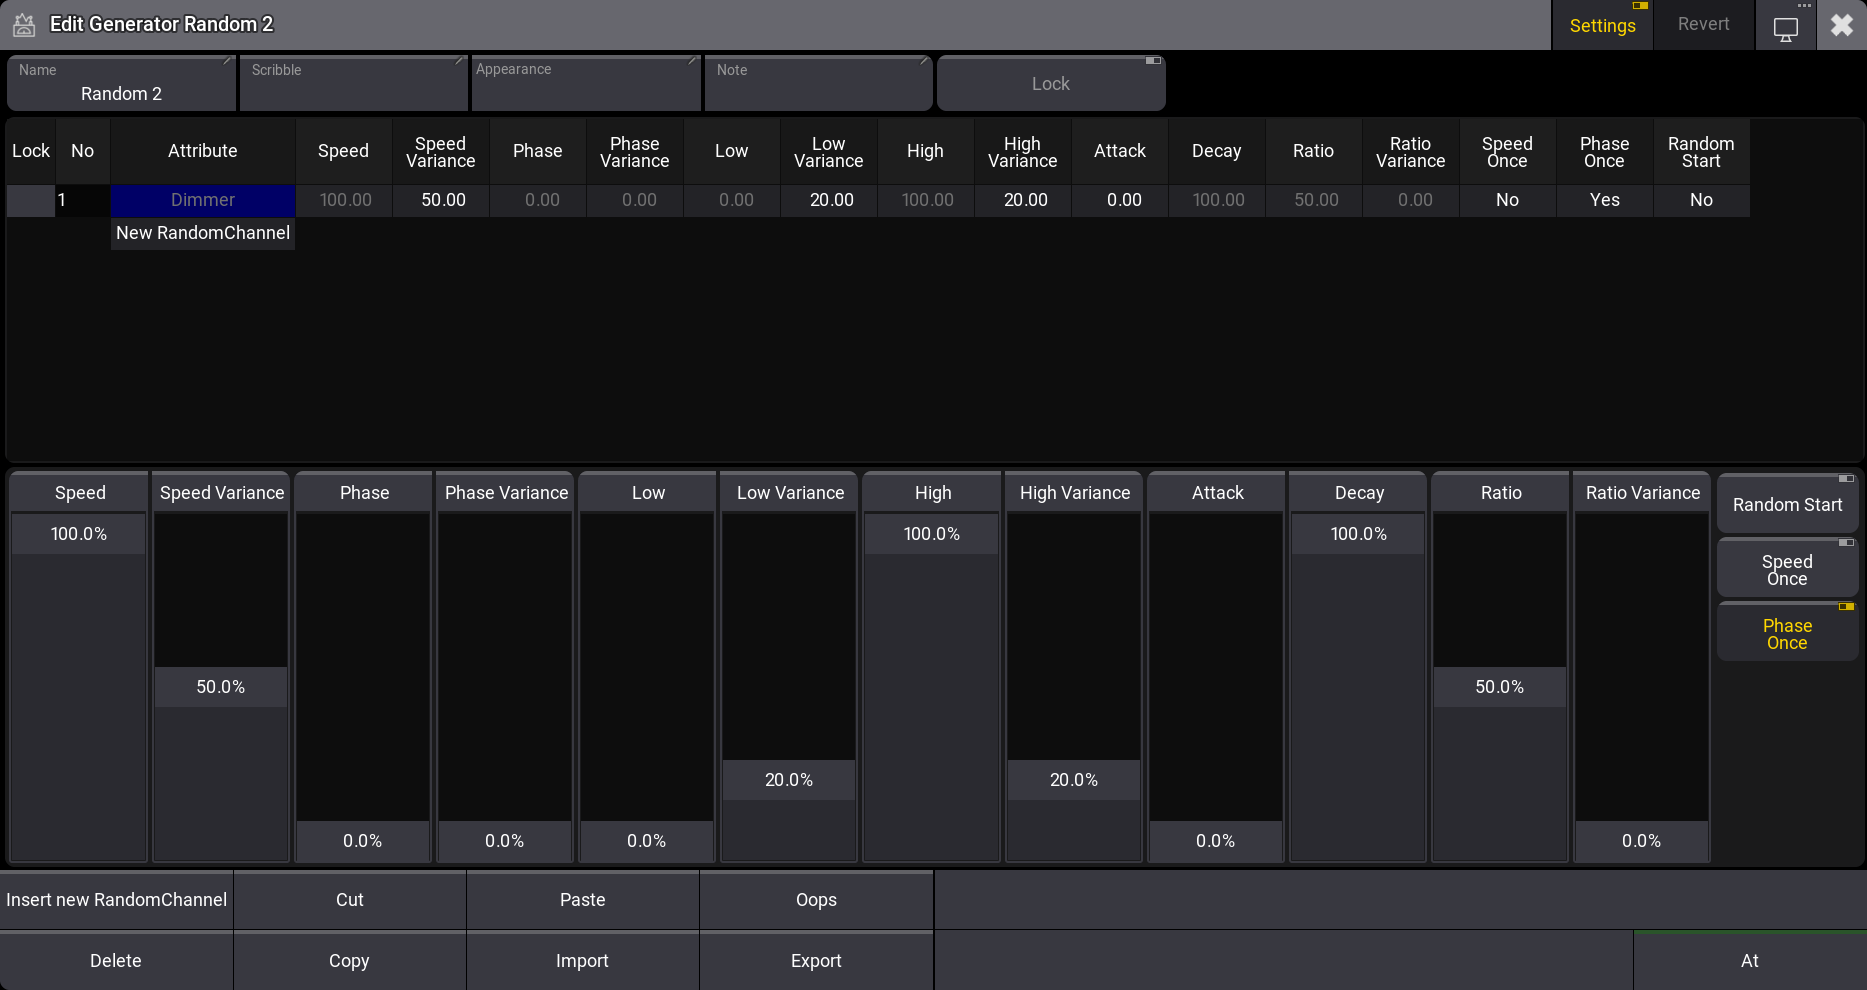
Task: Click the Speed Variance fader header label
Action: 222,493
